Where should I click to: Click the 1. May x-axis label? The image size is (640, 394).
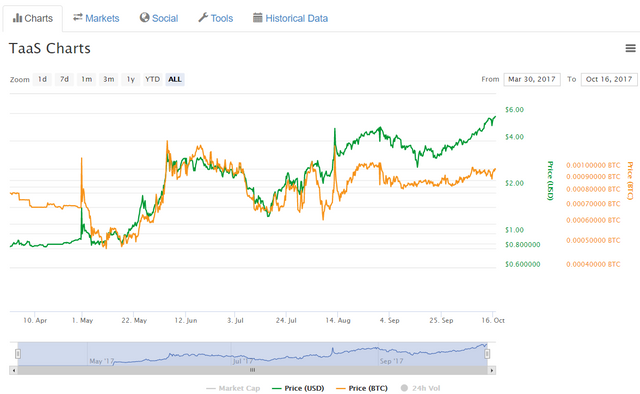82,321
